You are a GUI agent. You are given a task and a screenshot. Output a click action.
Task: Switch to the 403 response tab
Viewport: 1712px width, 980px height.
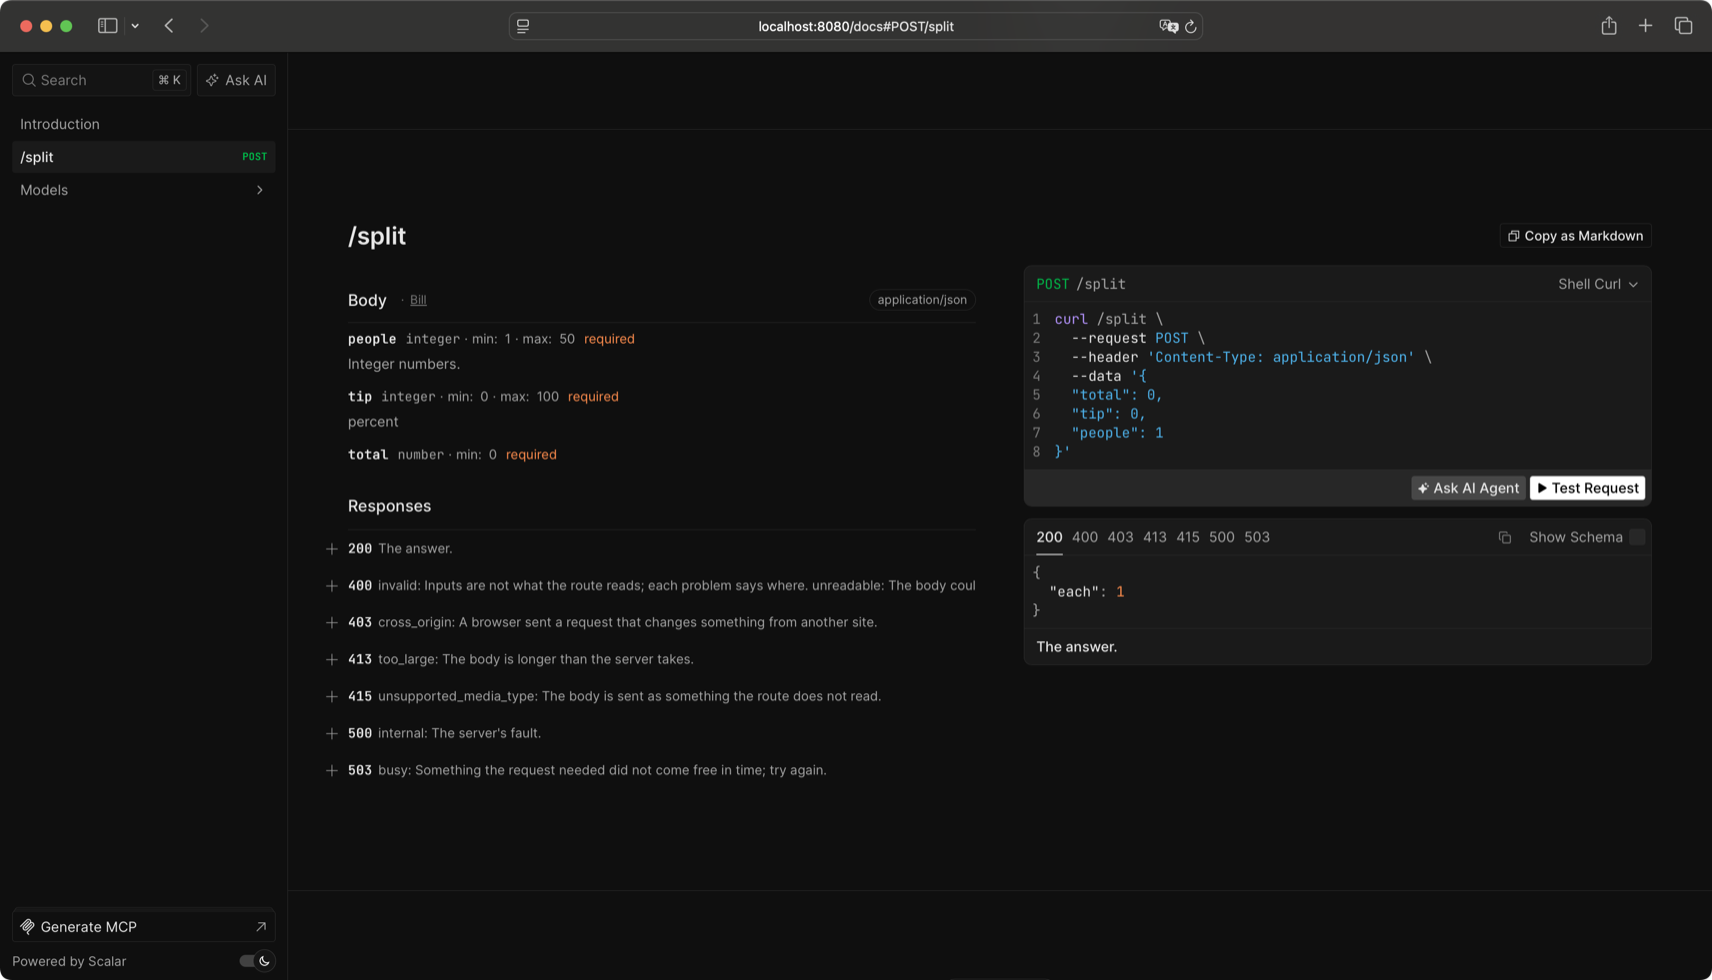click(1120, 537)
